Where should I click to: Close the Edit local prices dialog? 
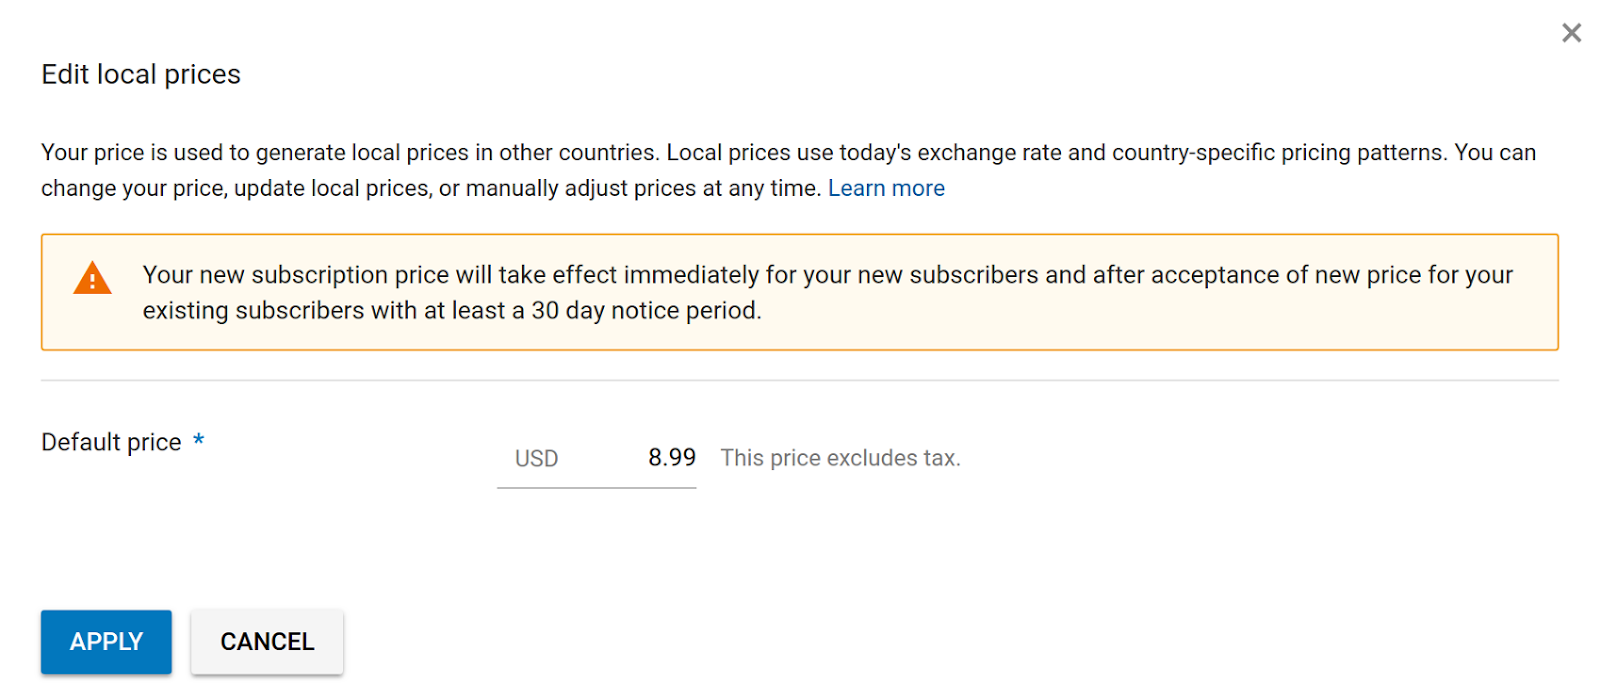pyautogui.click(x=1571, y=33)
